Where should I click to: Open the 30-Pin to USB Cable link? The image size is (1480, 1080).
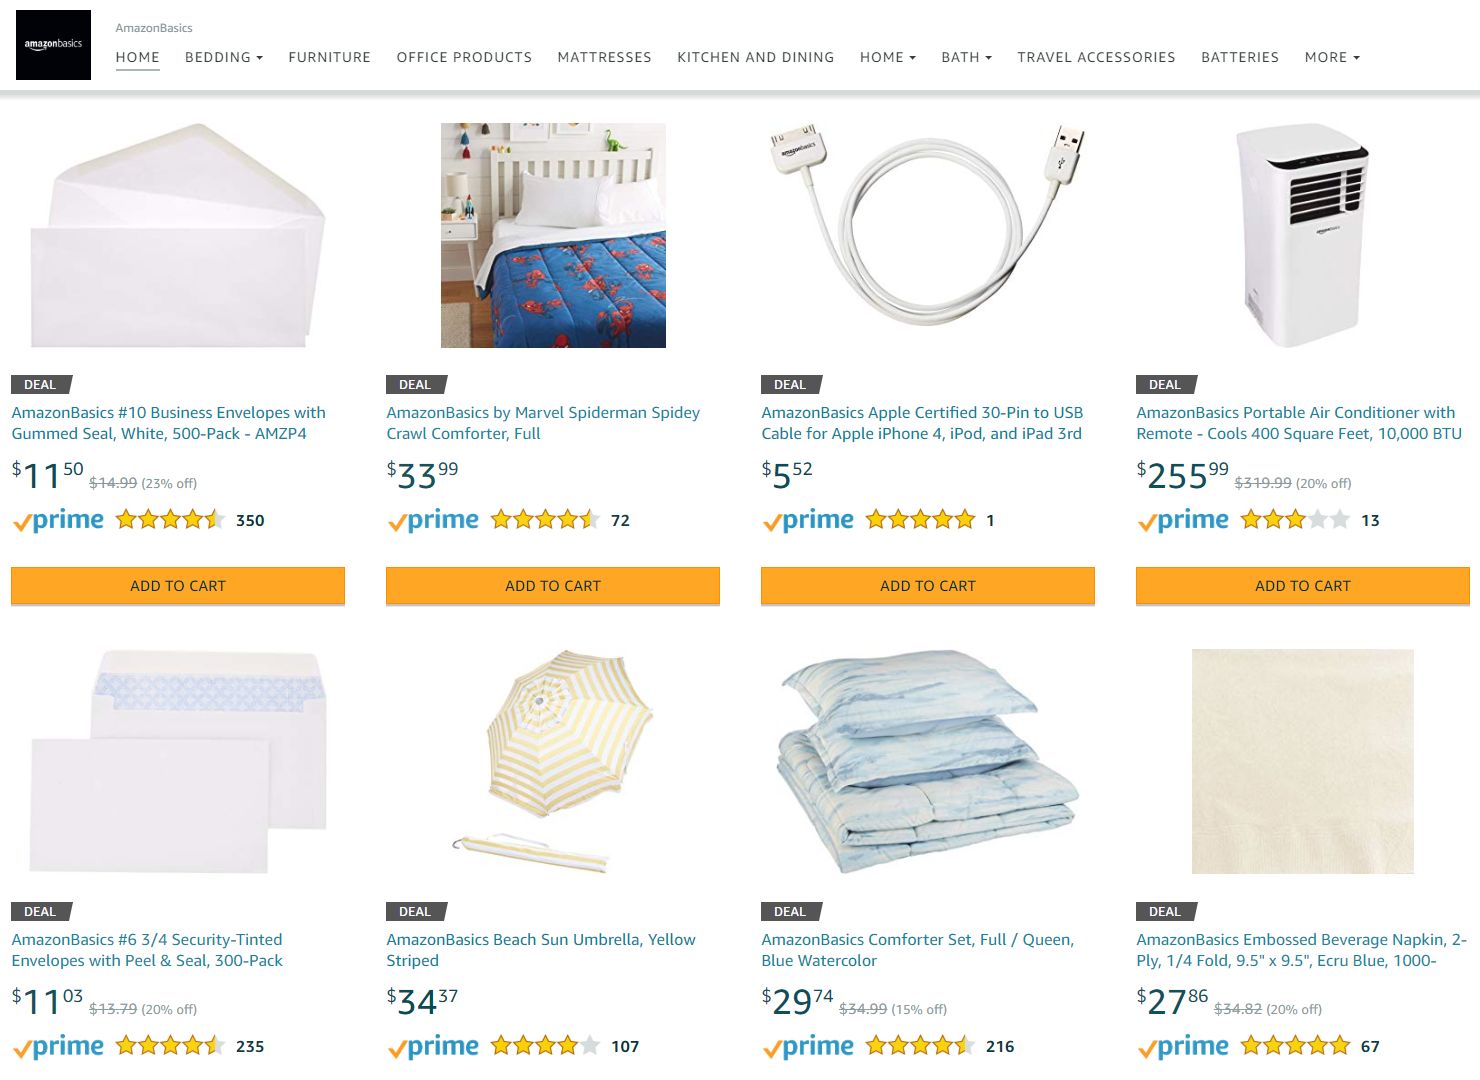[921, 423]
